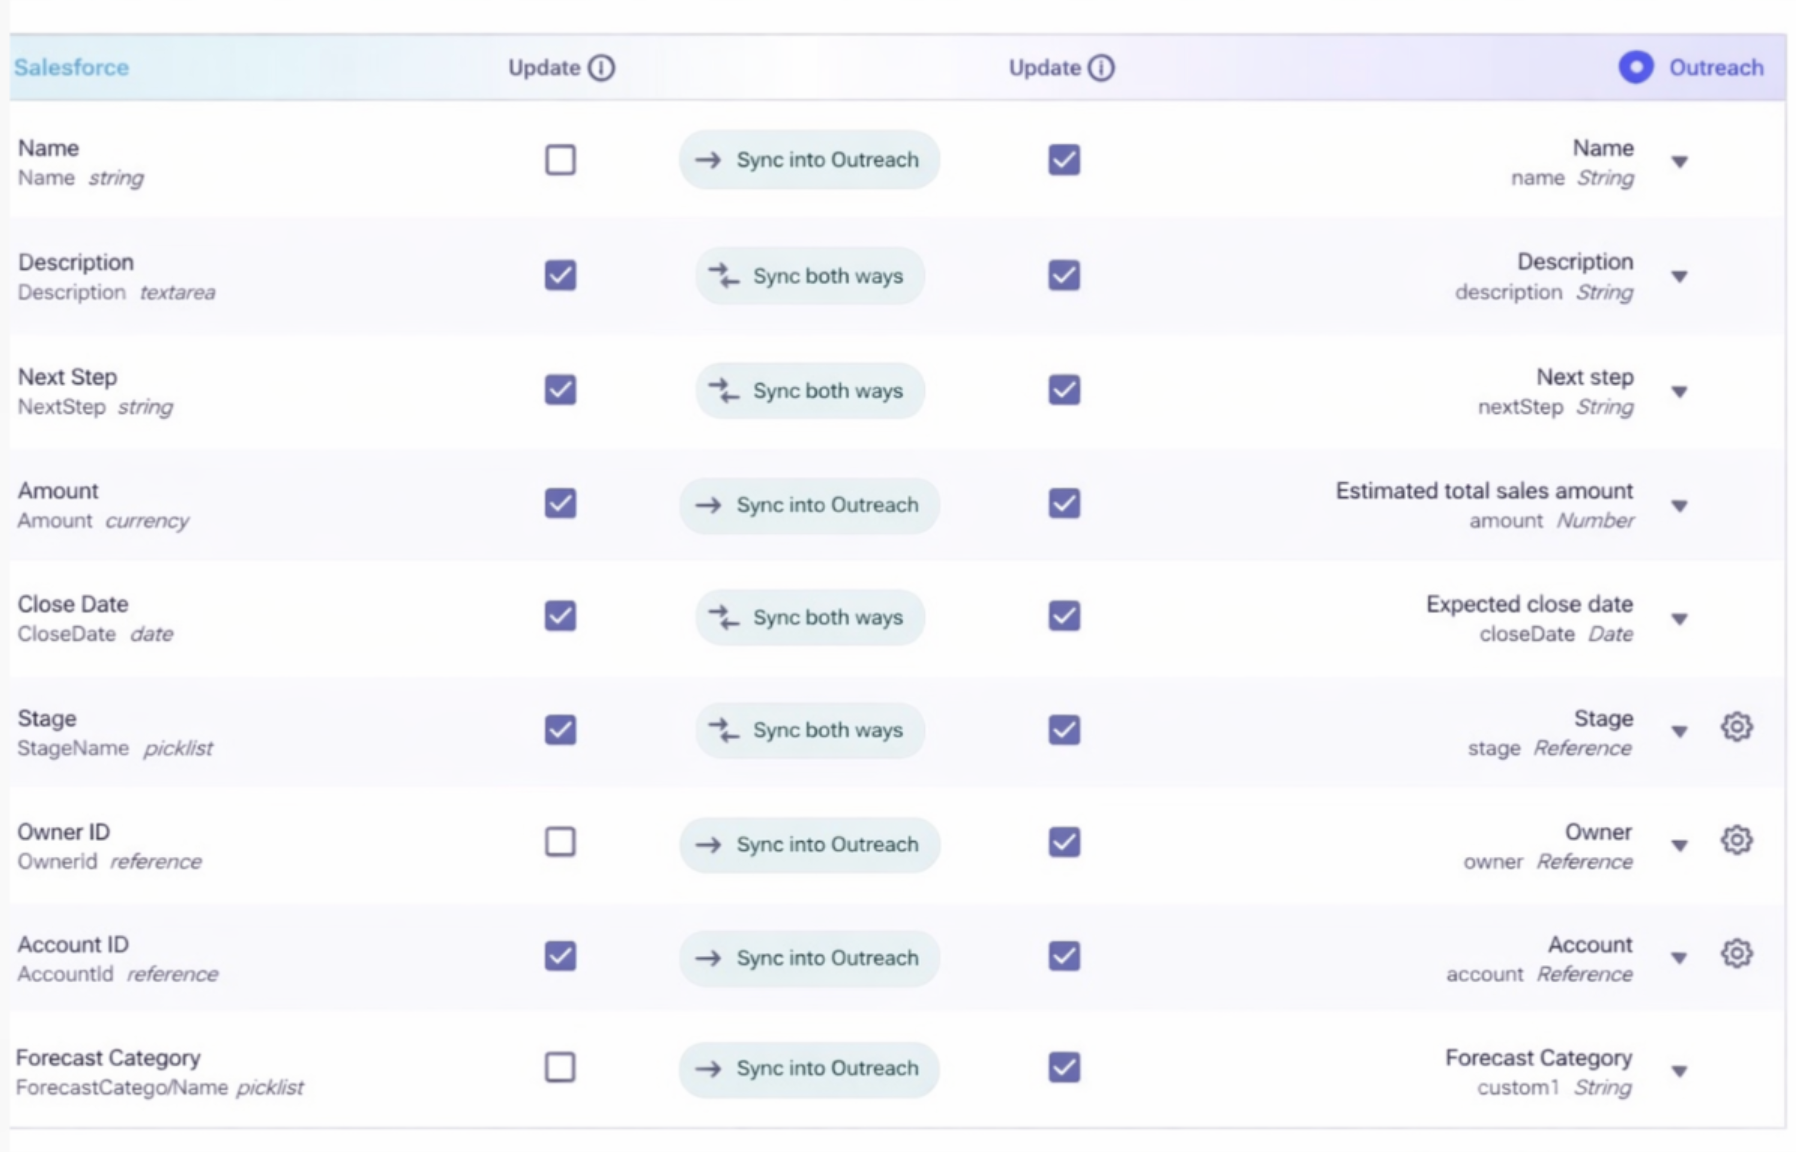Select Salesforce Name field label
The width and height of the screenshot is (1796, 1152).
(81, 162)
